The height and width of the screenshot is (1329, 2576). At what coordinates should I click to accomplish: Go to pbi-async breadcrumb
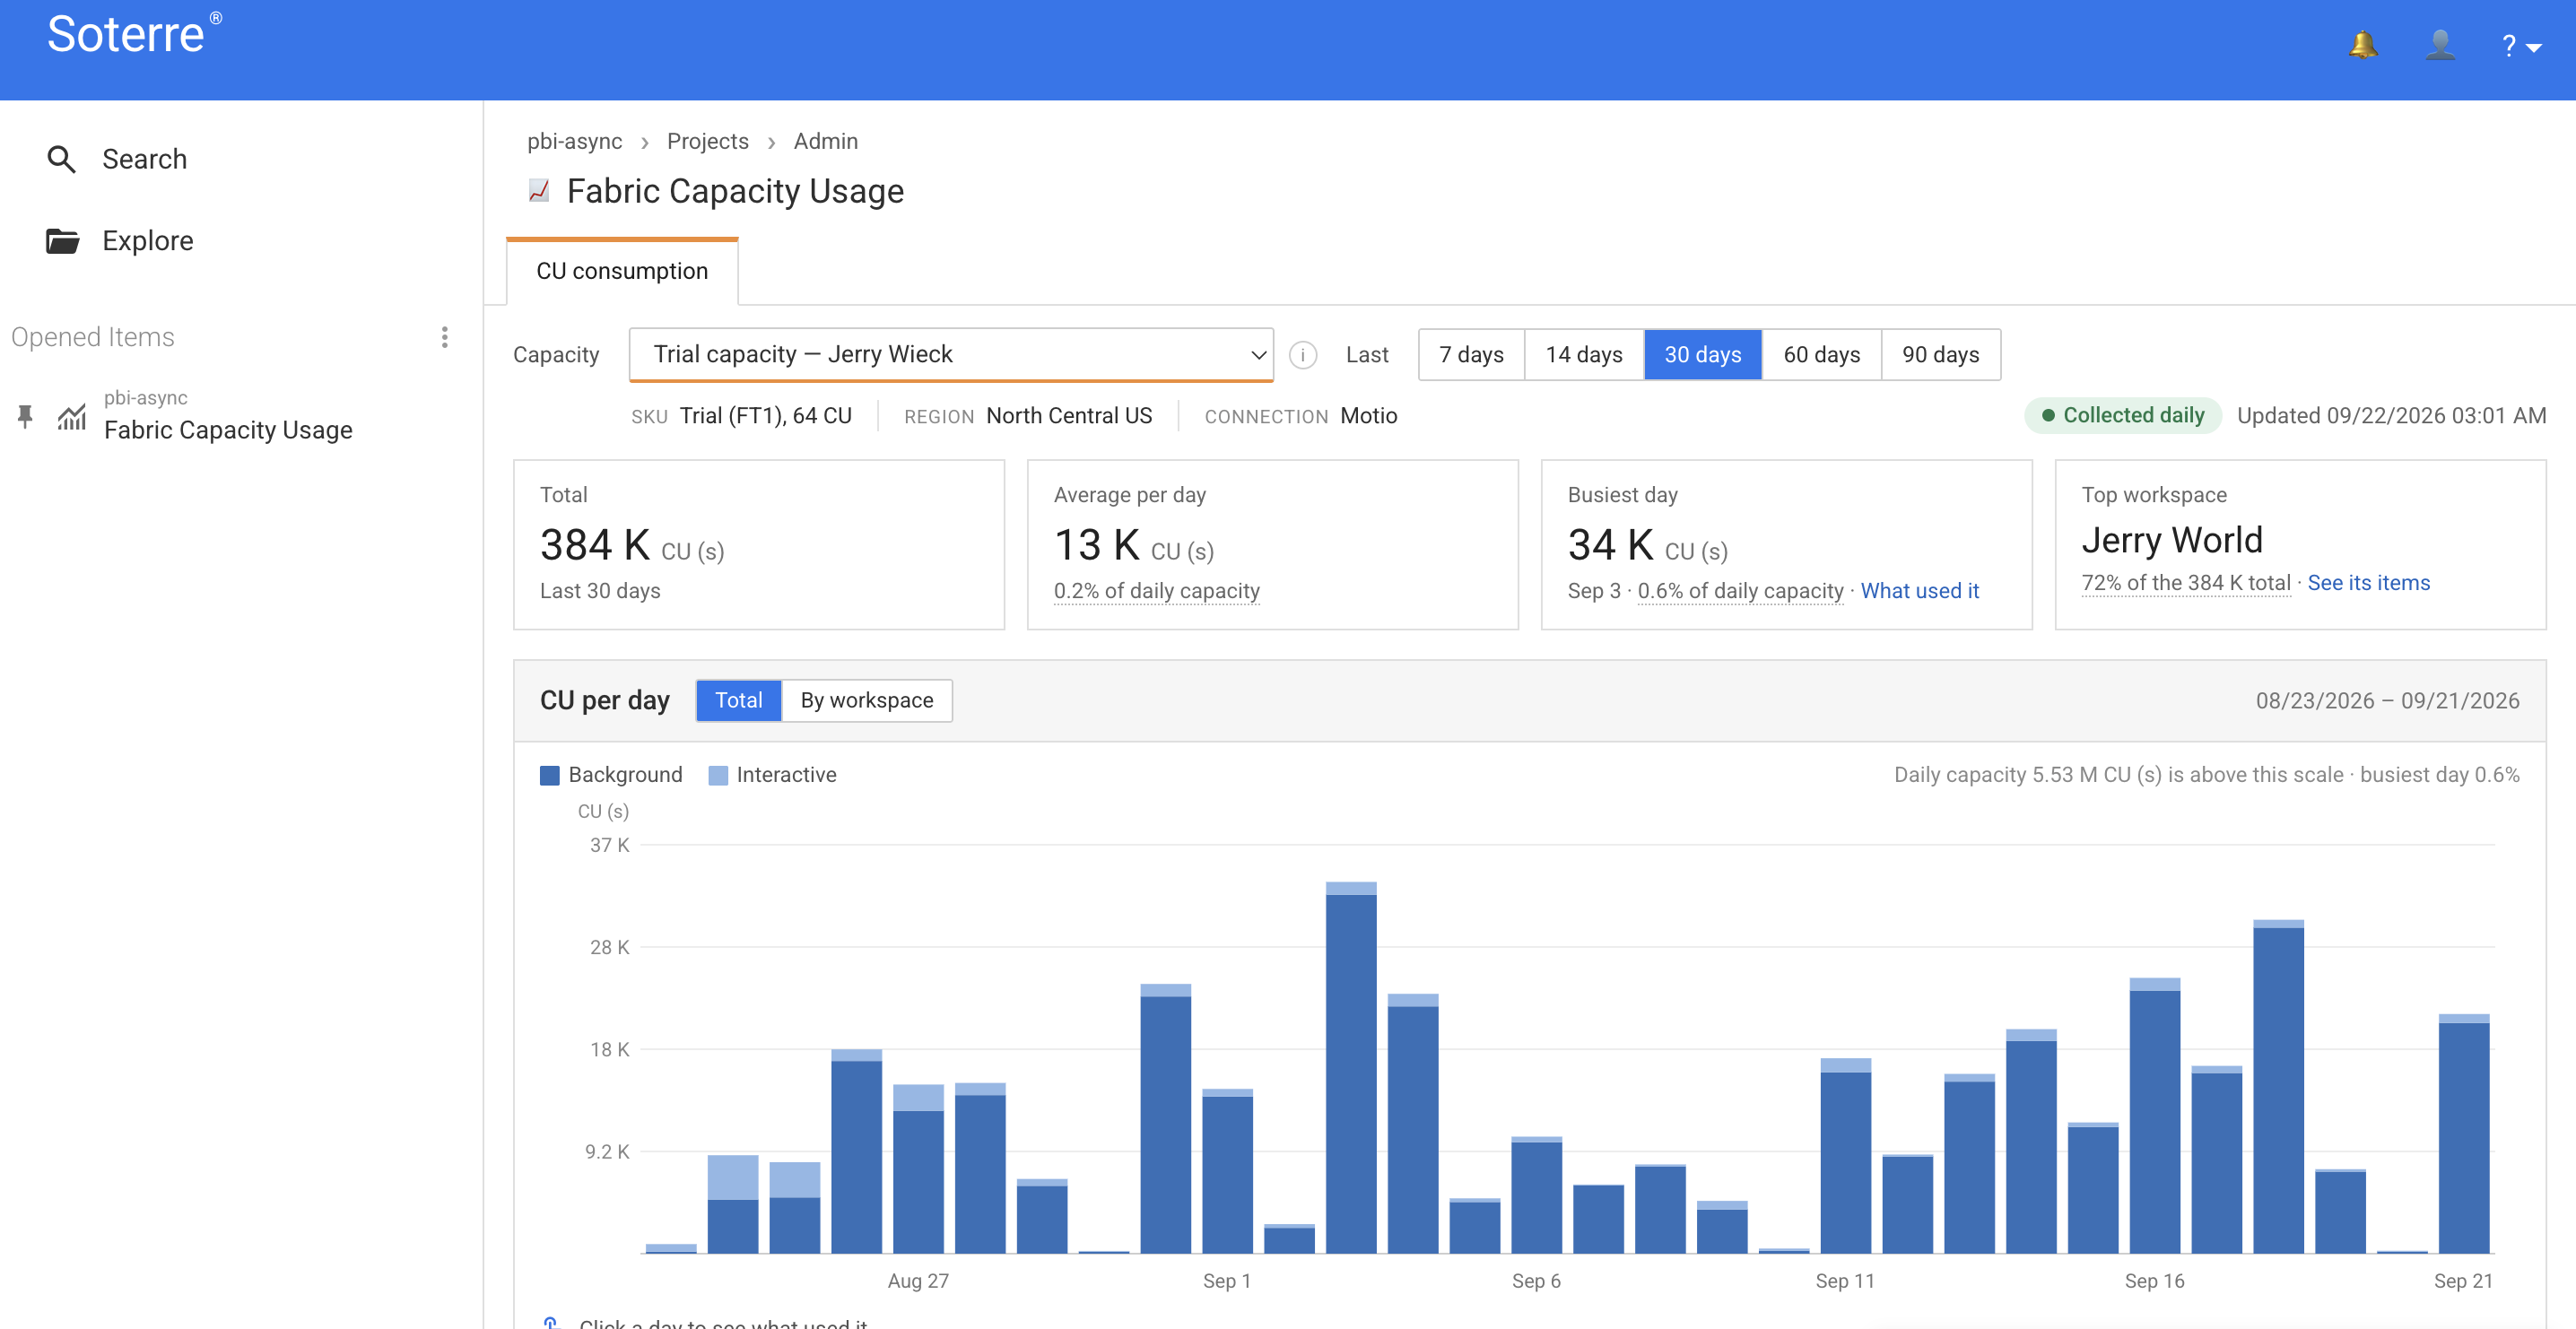pyautogui.click(x=574, y=141)
